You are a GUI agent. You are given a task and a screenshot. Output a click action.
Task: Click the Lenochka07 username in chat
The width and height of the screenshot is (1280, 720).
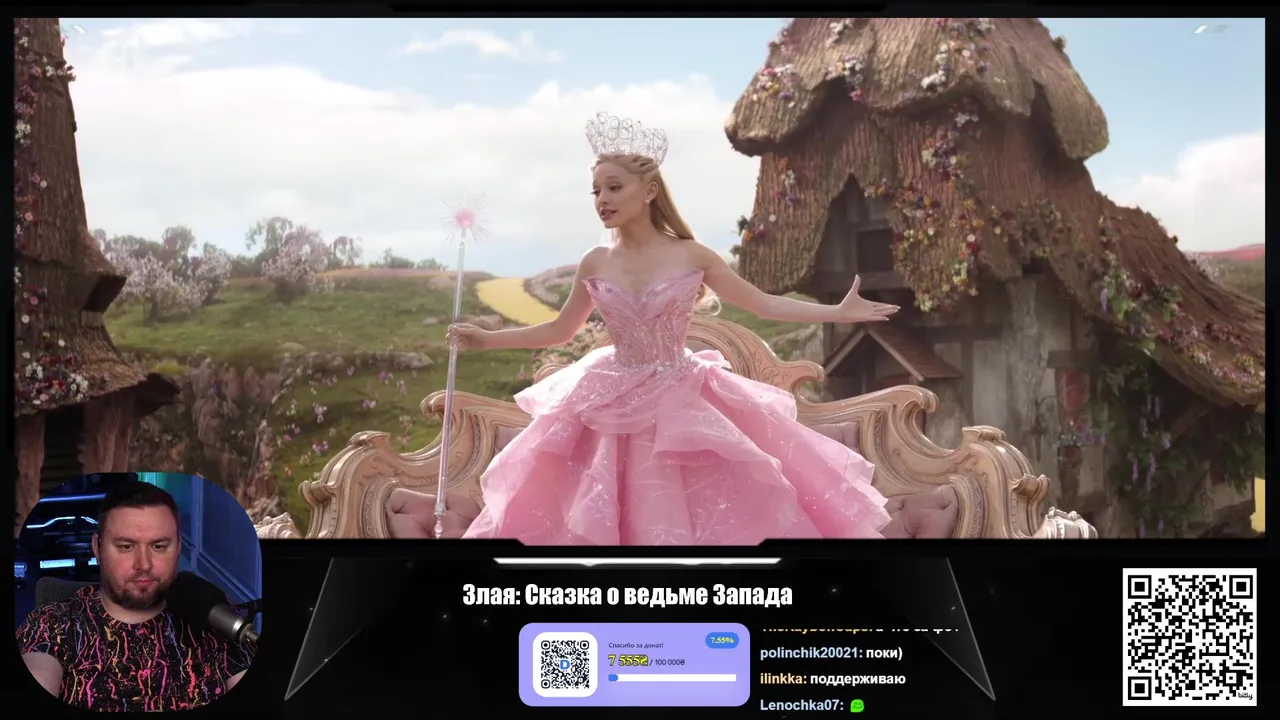[801, 705]
